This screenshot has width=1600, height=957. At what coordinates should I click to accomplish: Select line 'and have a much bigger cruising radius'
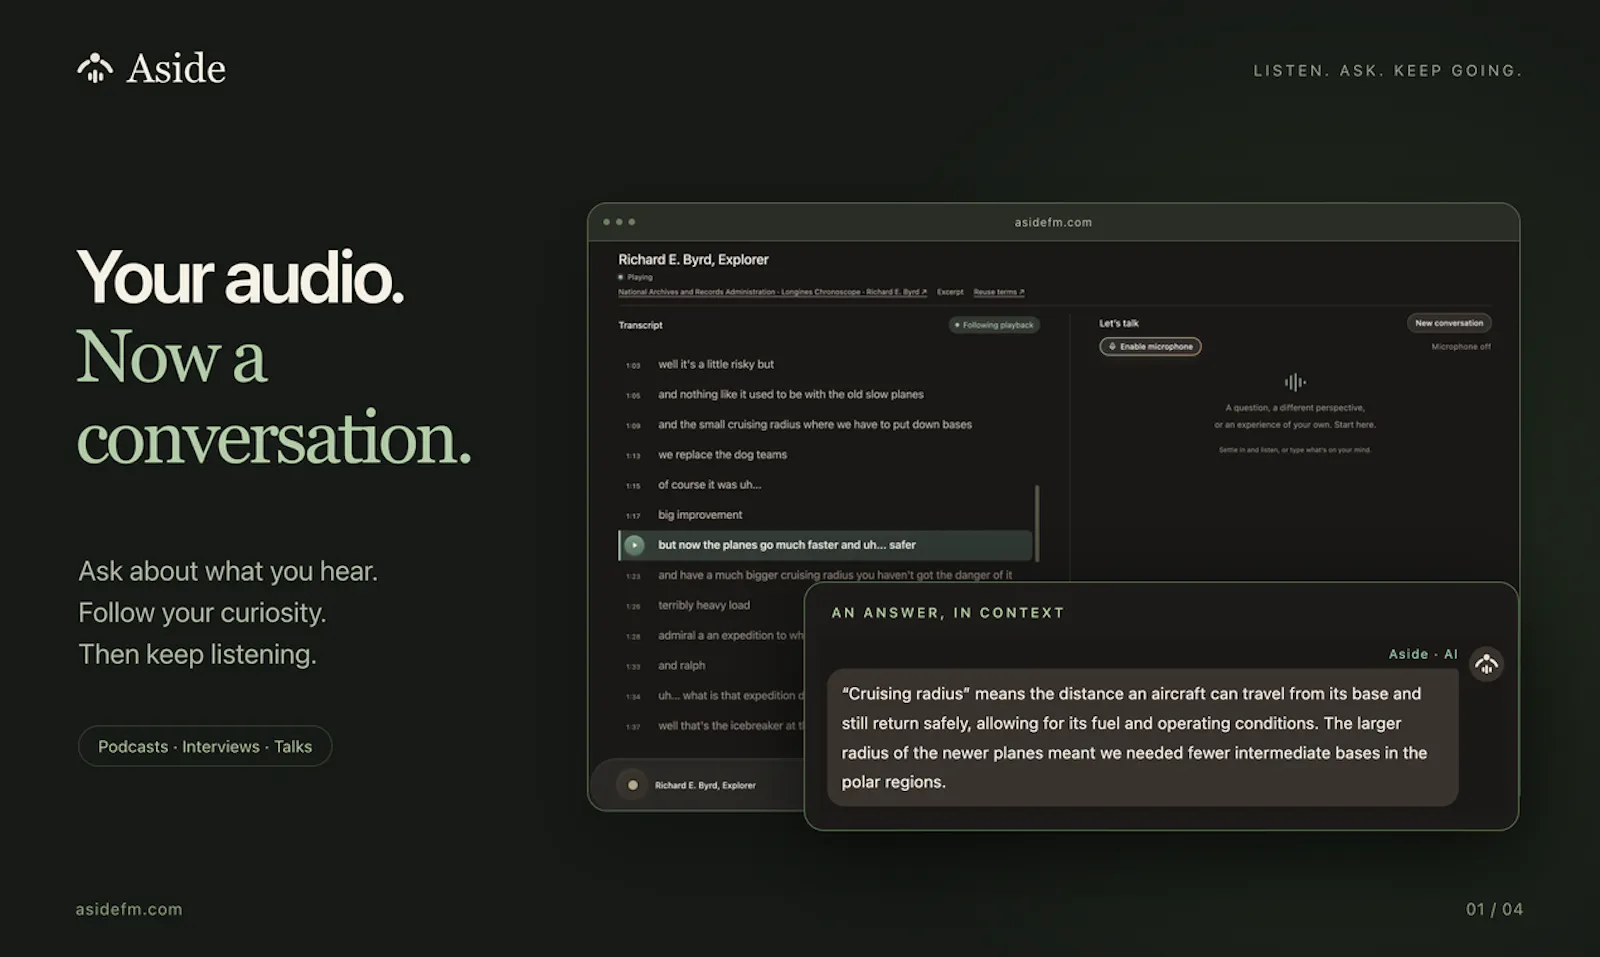[834, 575]
